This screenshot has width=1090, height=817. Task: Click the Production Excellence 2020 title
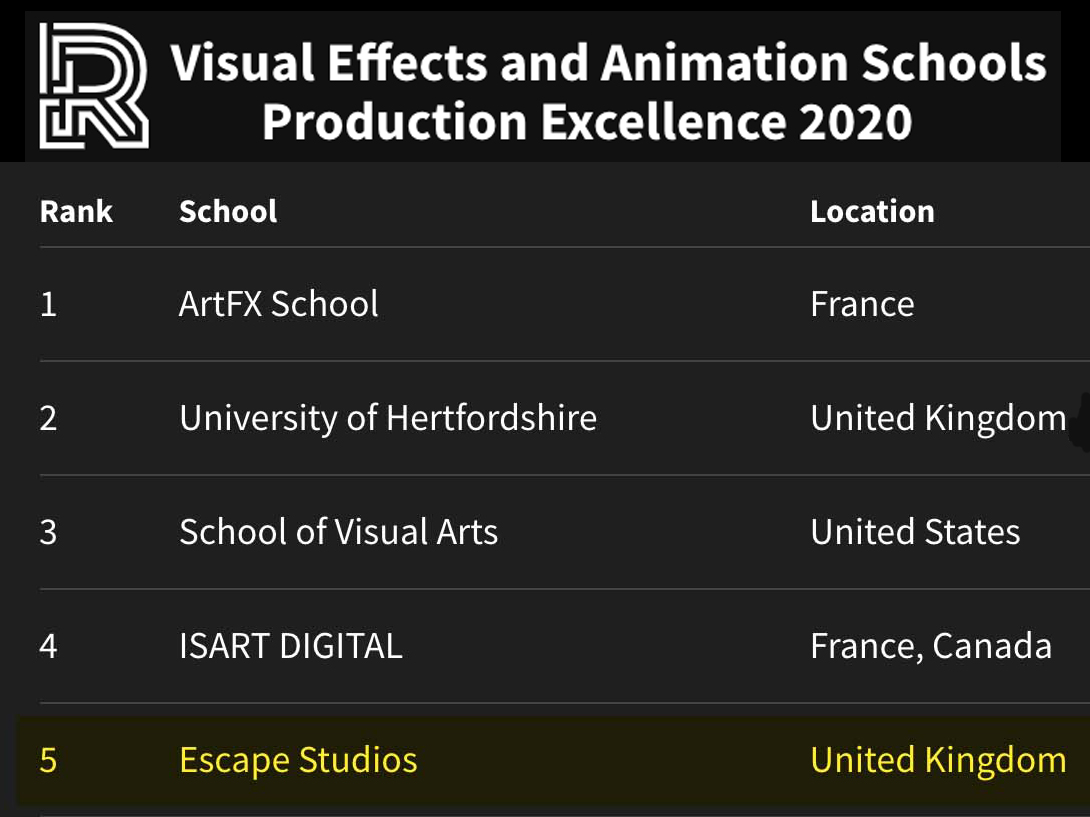(587, 122)
